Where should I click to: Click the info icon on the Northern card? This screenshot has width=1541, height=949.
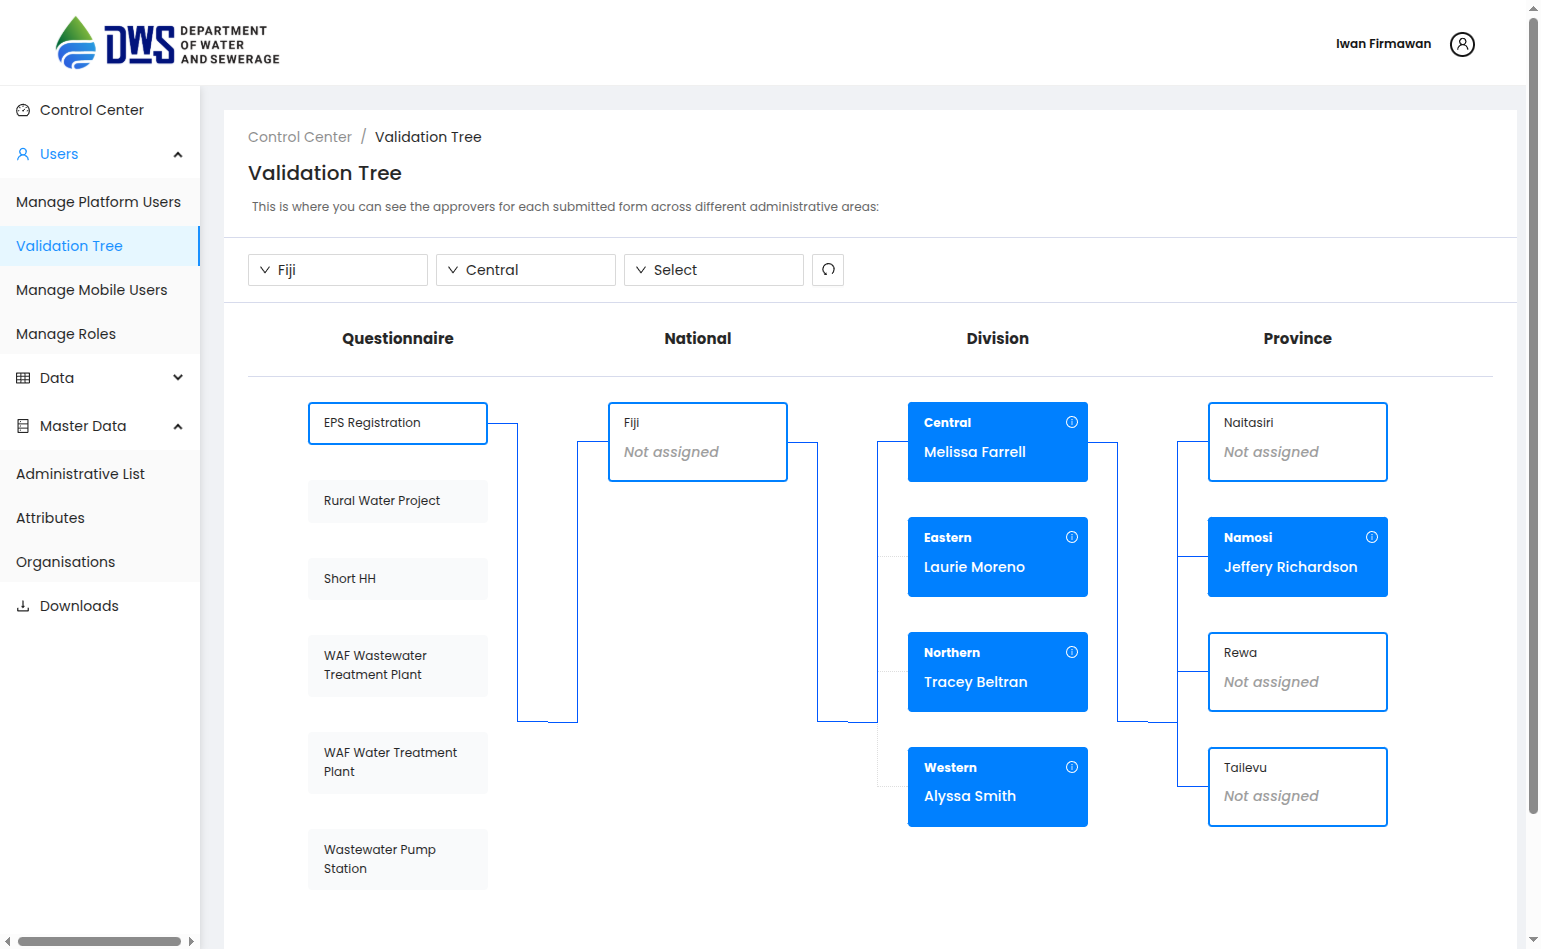(1072, 652)
